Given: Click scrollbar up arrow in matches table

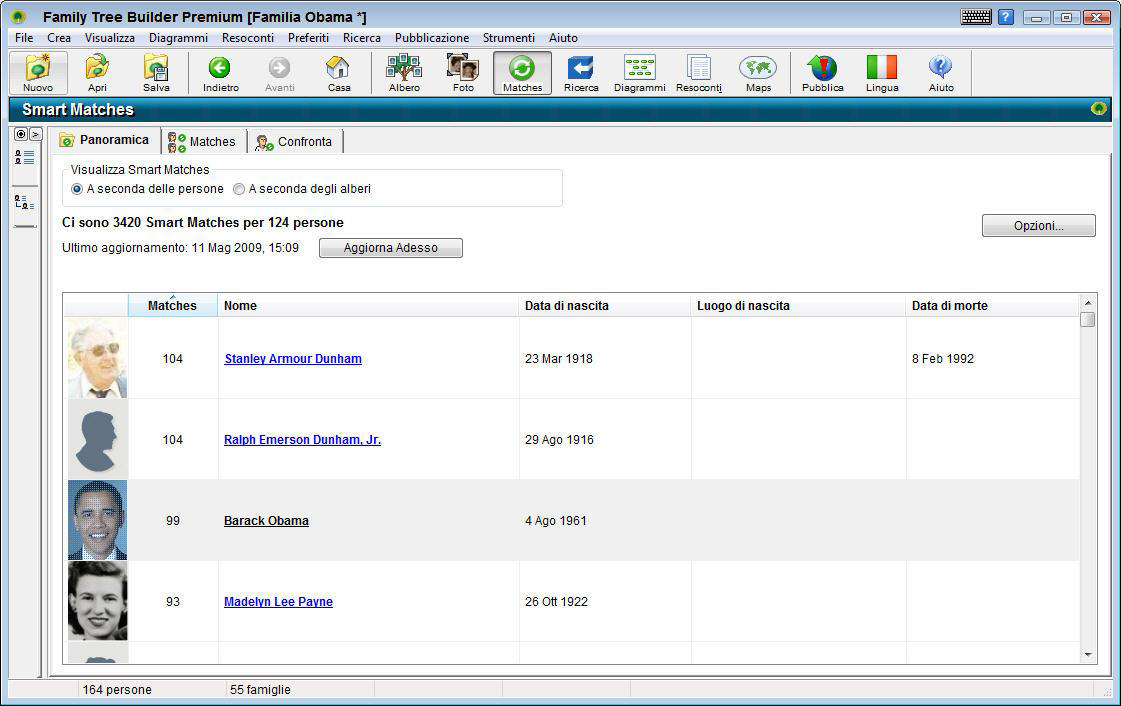Looking at the screenshot, I should point(1087,302).
